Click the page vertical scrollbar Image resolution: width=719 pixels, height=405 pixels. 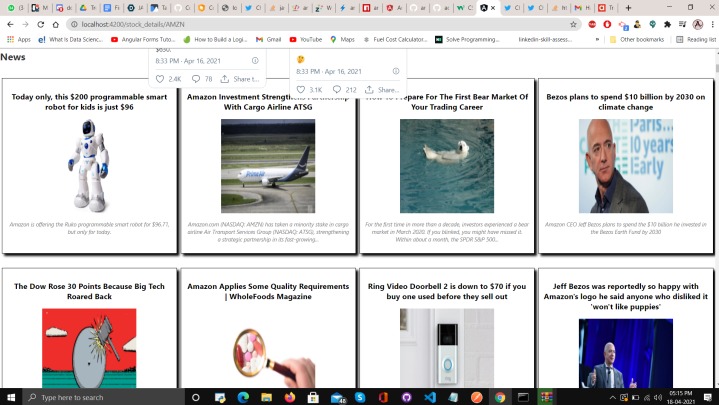click(716, 218)
